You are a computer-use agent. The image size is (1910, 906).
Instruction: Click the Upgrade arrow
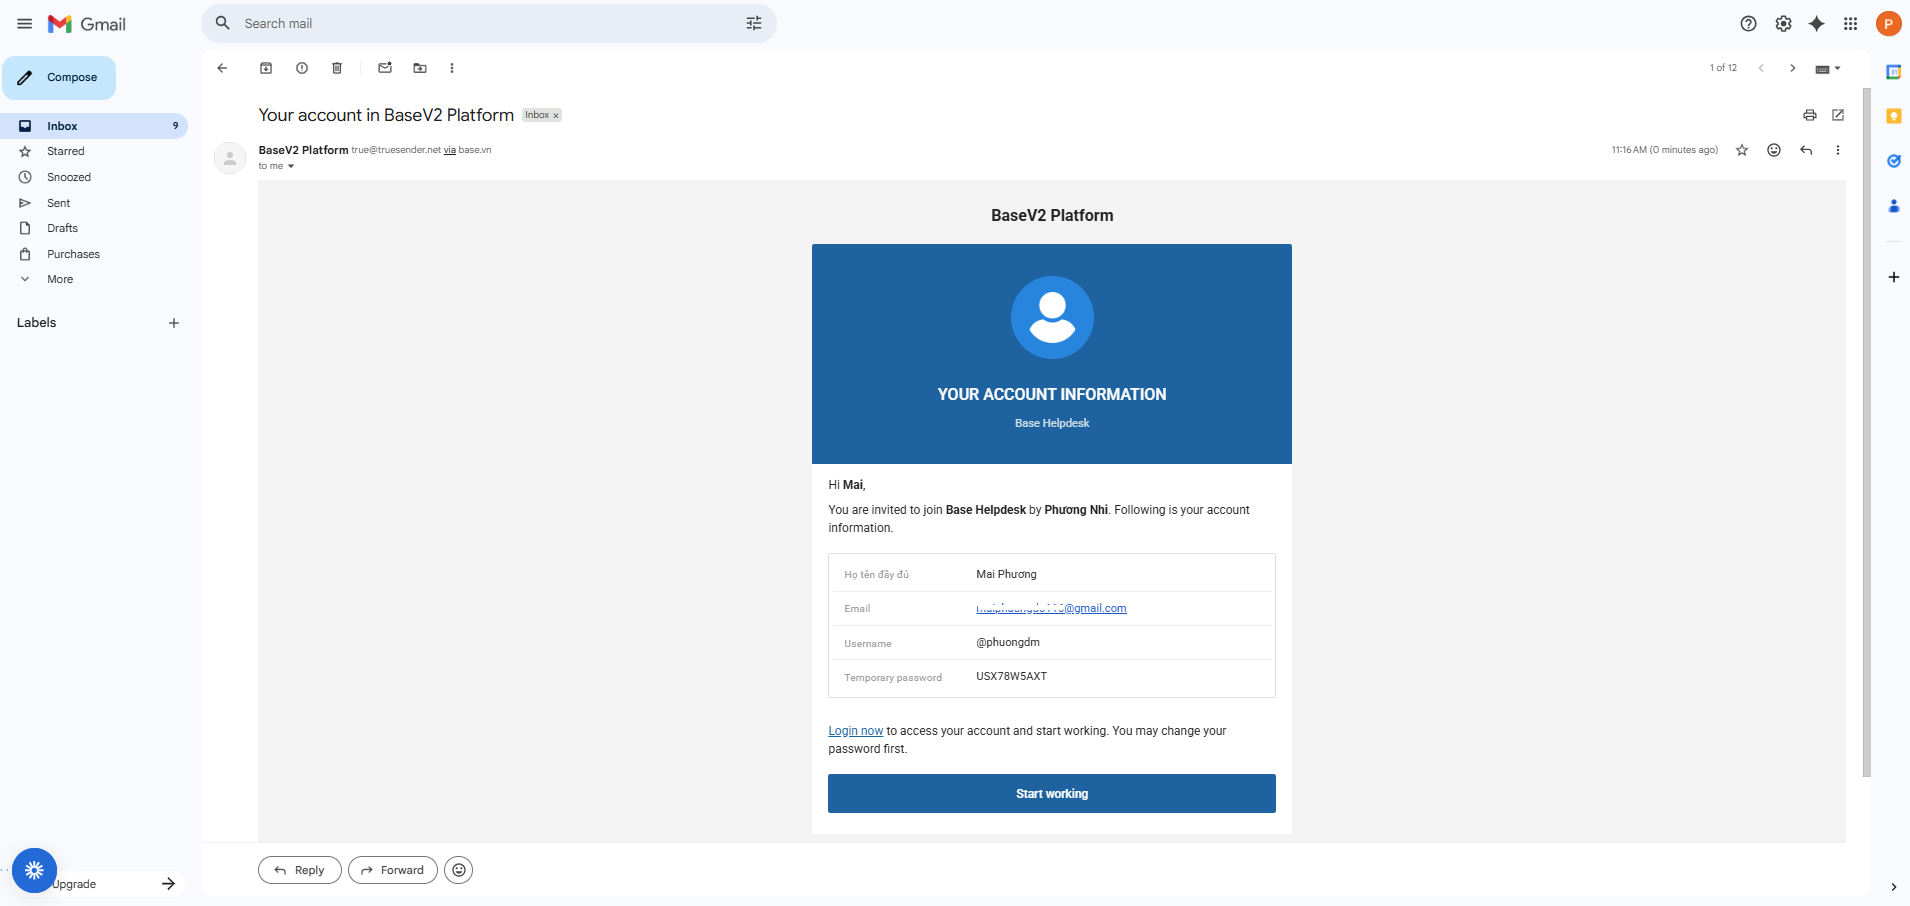(169, 884)
